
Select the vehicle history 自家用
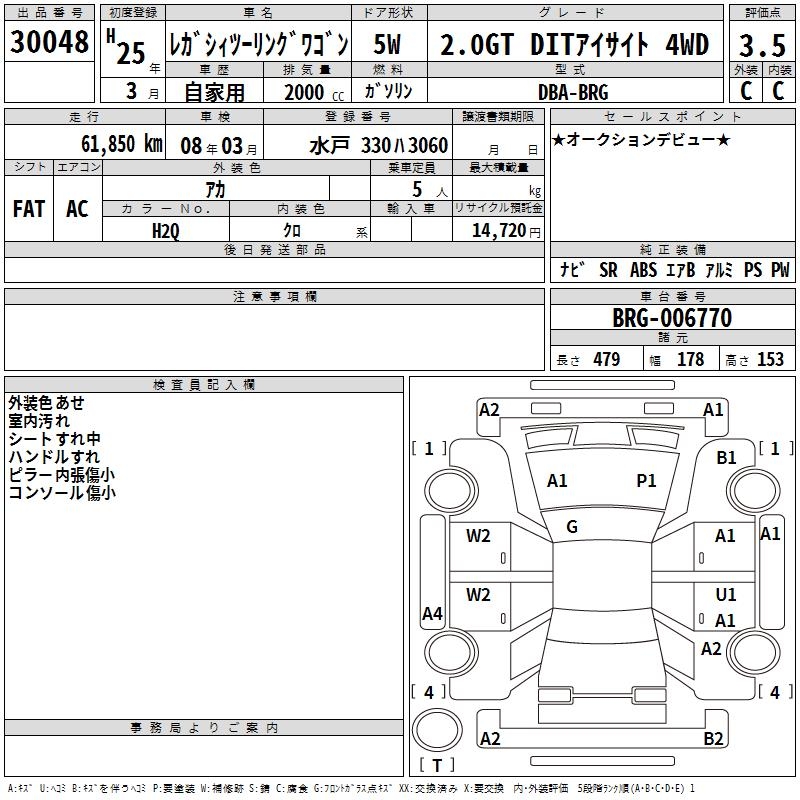(214, 92)
